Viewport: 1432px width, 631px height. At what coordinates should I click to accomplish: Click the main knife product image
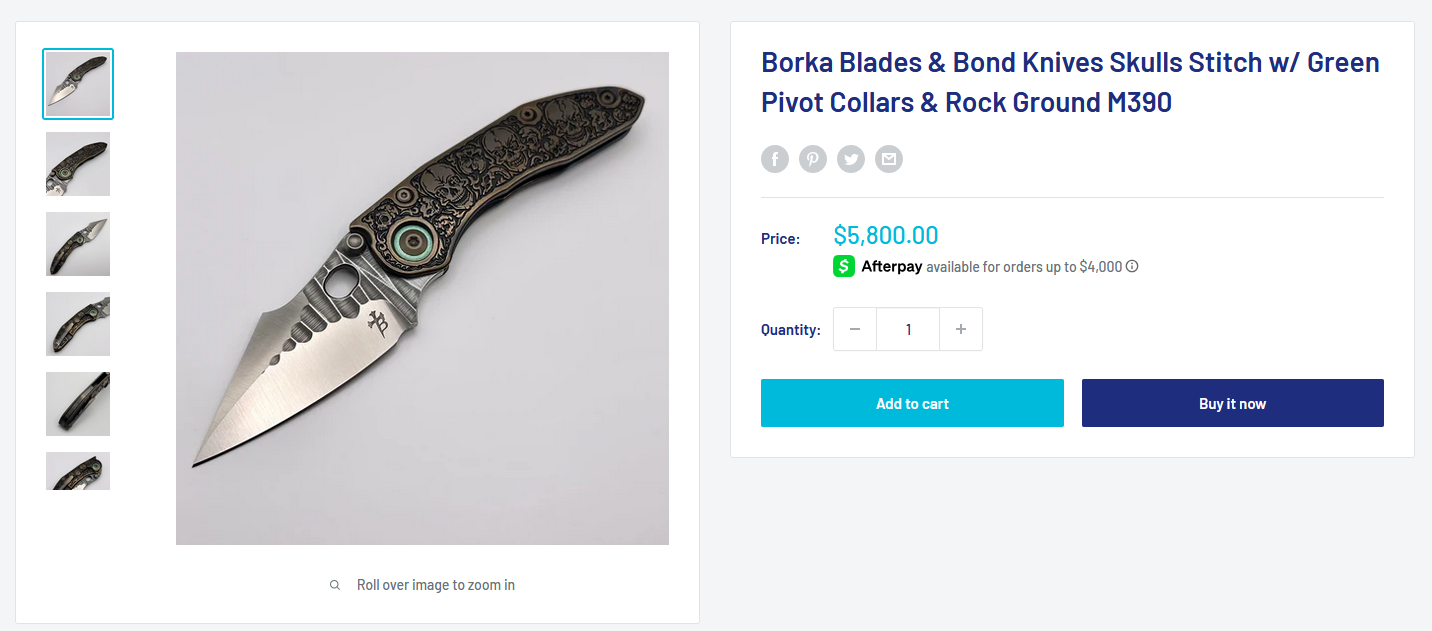click(422, 298)
